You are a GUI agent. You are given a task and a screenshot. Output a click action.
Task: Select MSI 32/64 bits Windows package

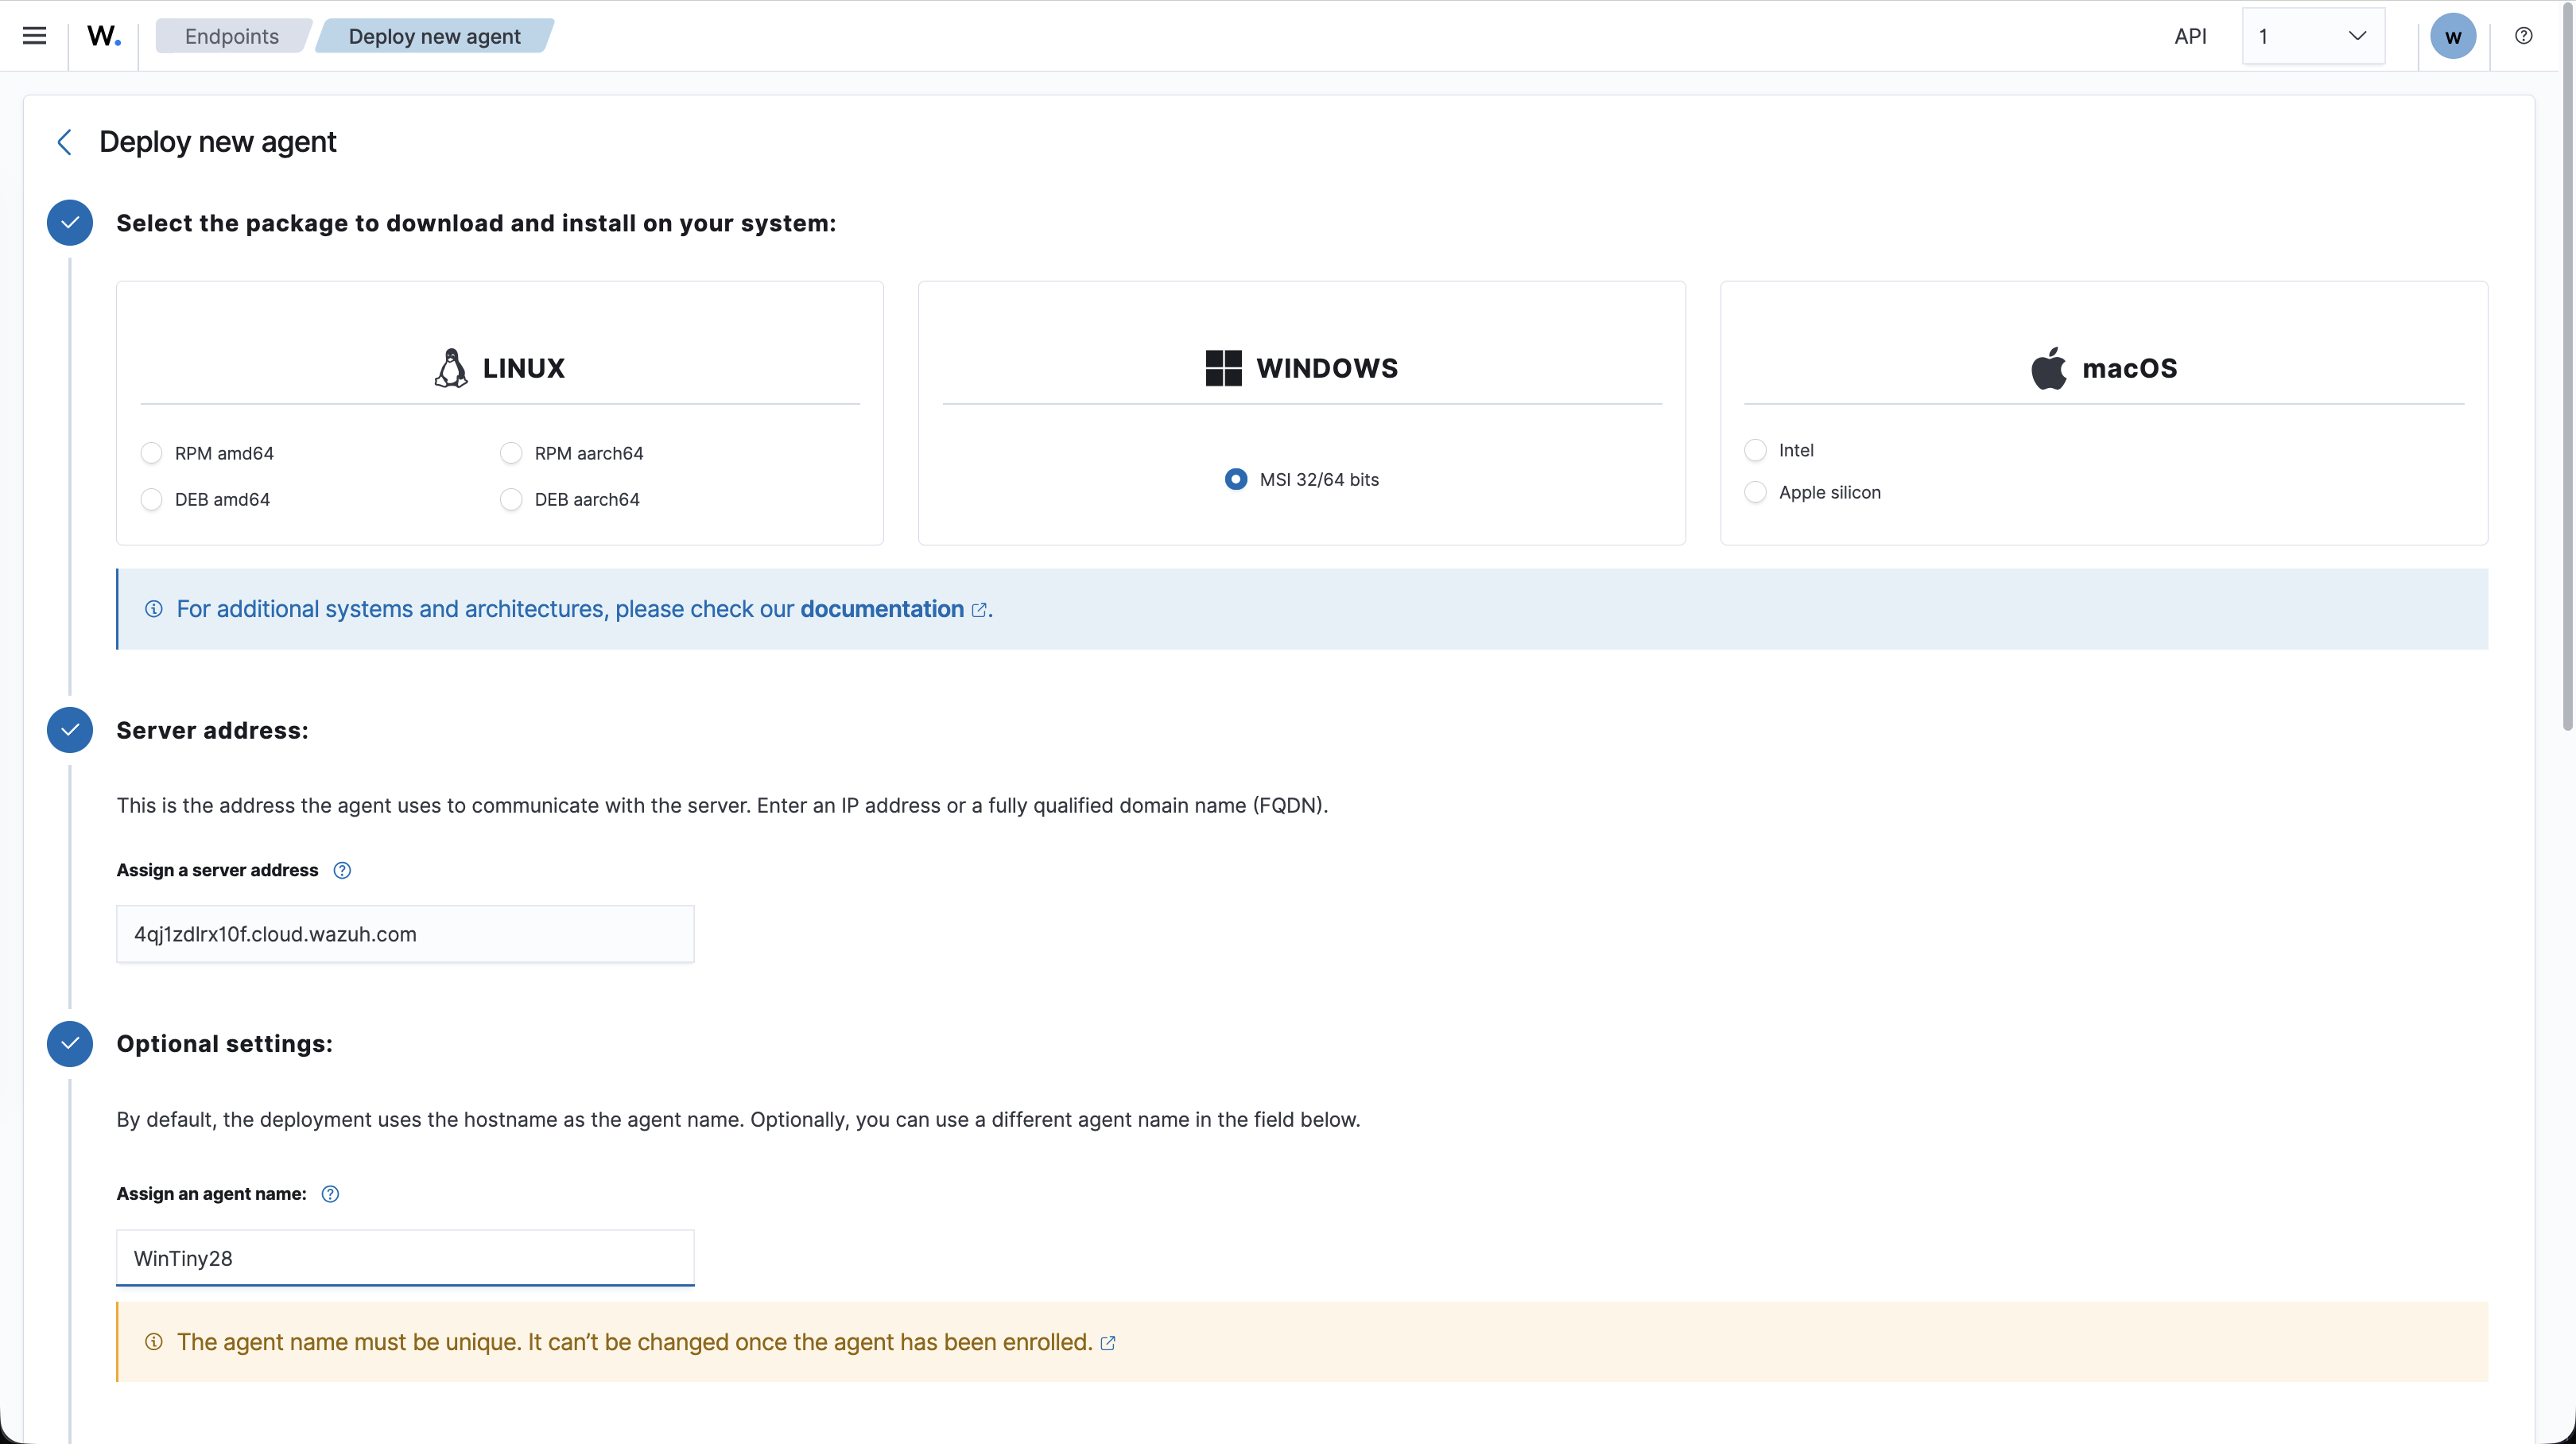(1236, 479)
